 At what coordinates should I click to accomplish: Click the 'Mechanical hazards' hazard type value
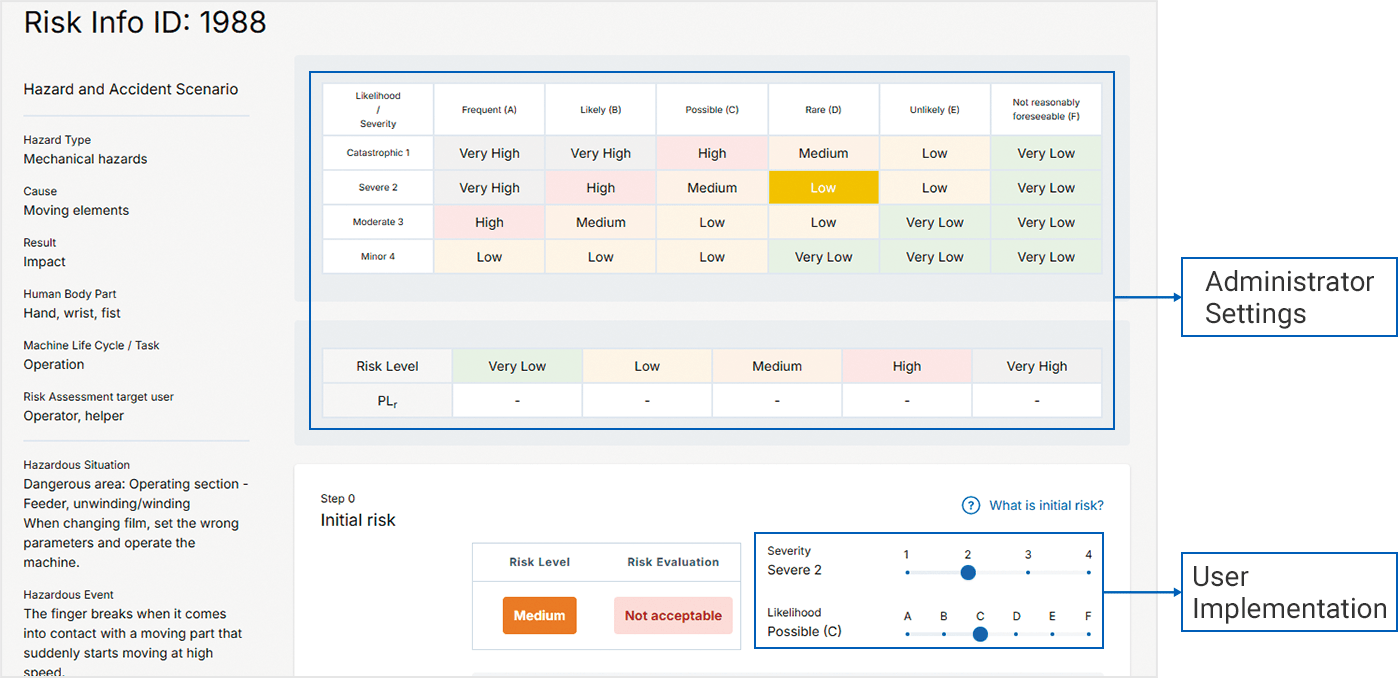pyautogui.click(x=85, y=159)
